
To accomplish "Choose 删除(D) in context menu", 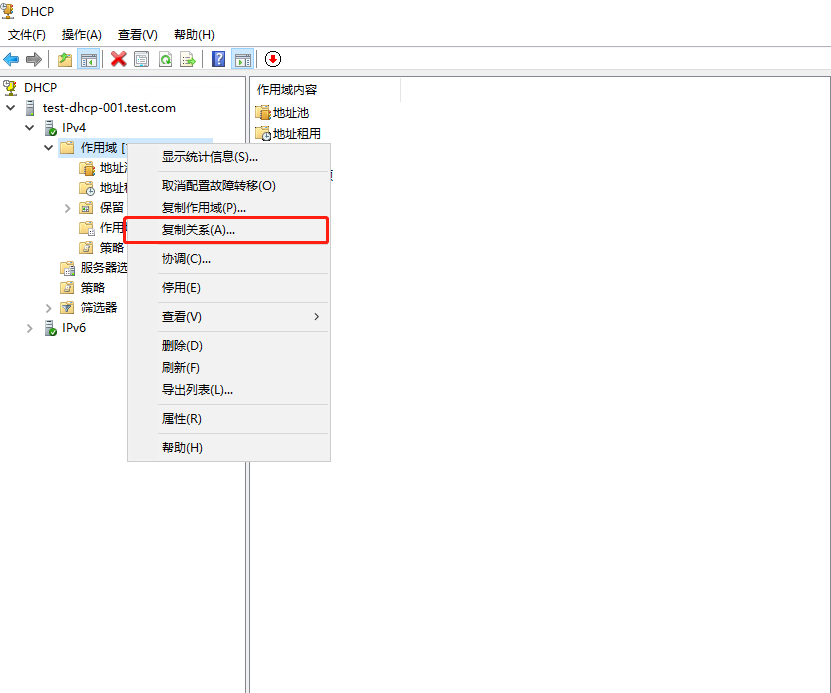I will pos(229,345).
